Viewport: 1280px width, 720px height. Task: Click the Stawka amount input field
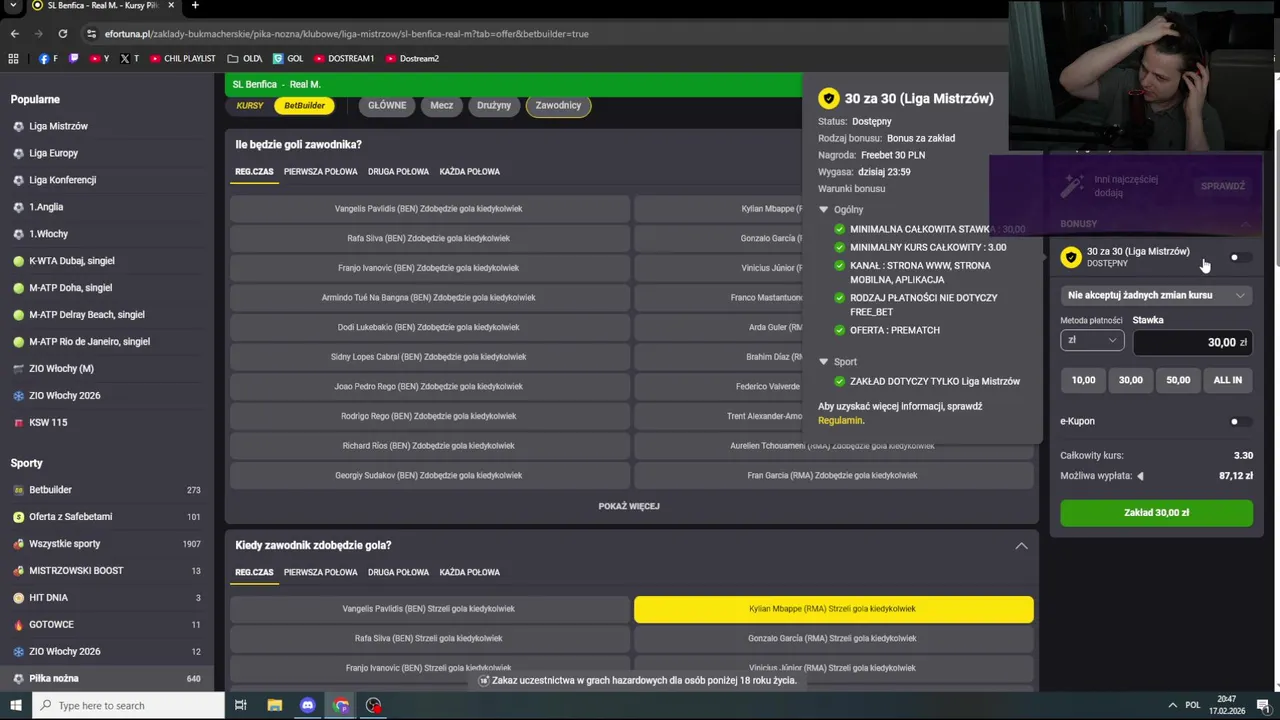(1193, 342)
